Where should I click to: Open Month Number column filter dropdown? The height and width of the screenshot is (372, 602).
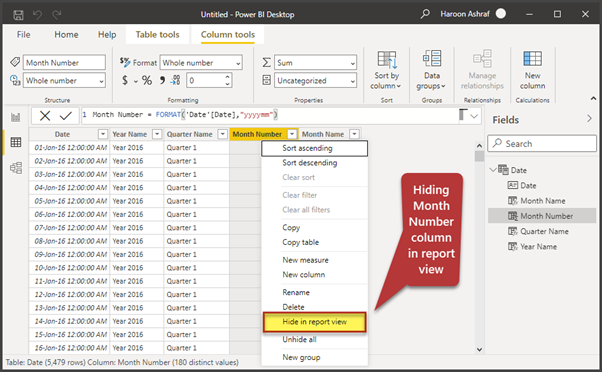[x=292, y=134]
